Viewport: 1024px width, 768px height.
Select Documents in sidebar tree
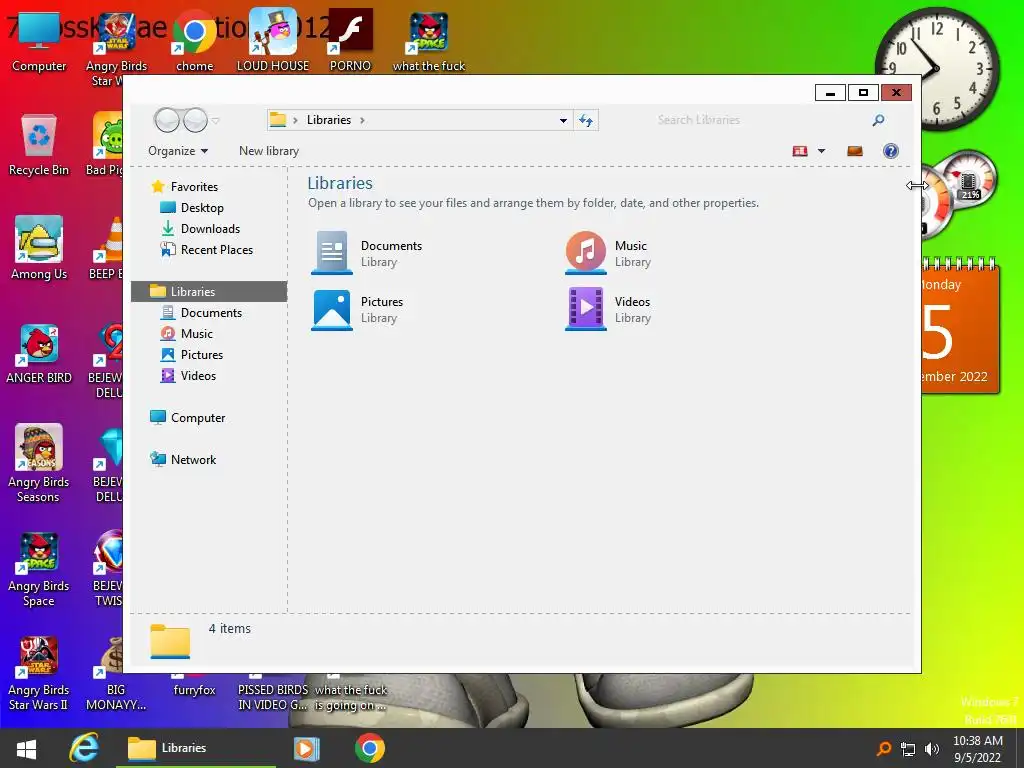(x=201, y=313)
